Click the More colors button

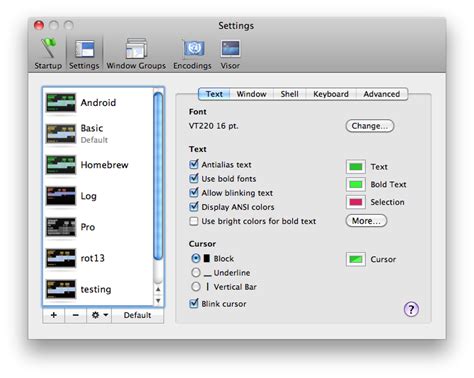point(366,221)
